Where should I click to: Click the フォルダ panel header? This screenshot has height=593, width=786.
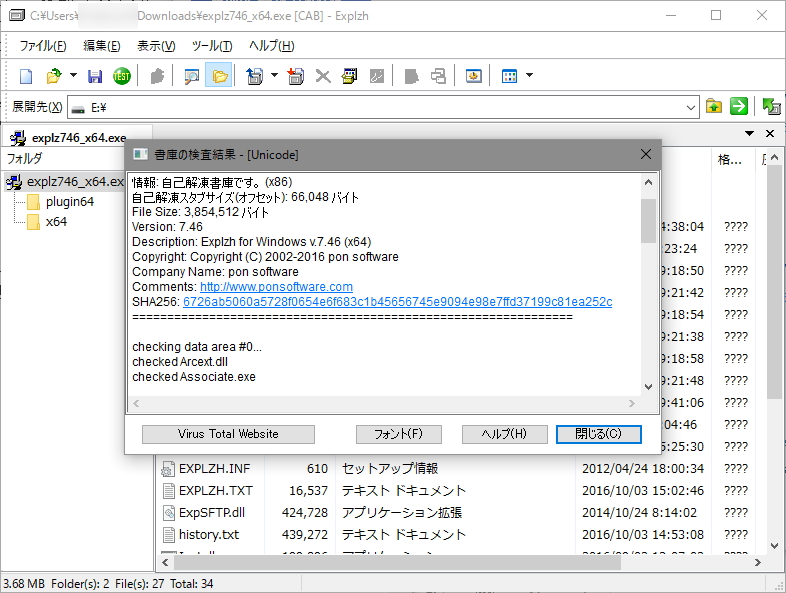pos(25,158)
